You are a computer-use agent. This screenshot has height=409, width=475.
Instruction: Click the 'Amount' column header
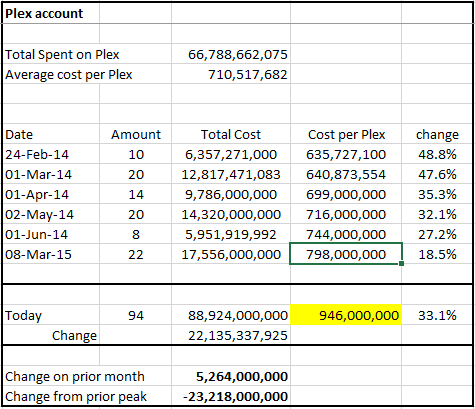[x=136, y=134]
